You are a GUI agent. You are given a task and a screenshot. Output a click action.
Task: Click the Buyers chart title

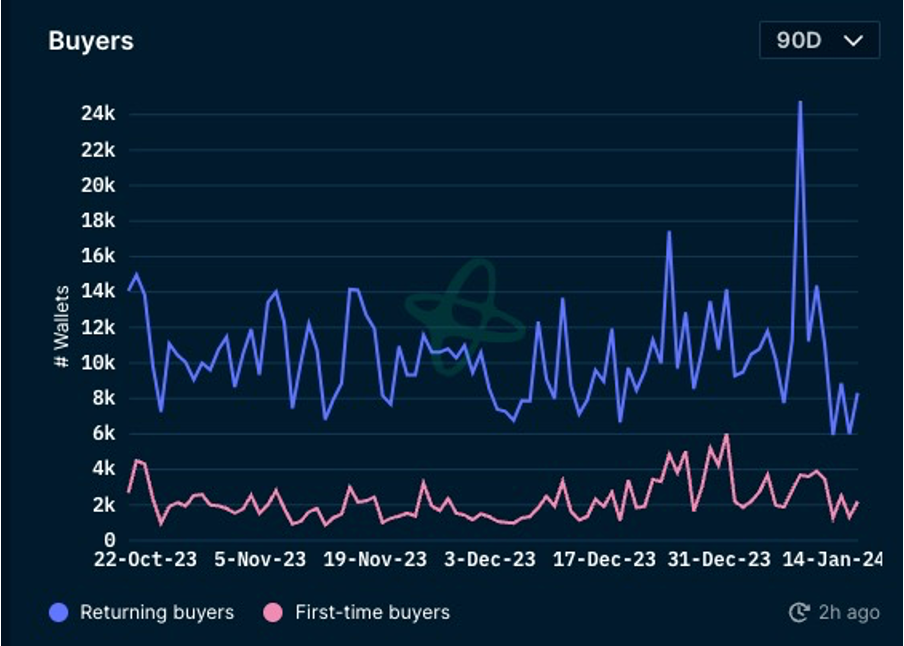(91, 41)
